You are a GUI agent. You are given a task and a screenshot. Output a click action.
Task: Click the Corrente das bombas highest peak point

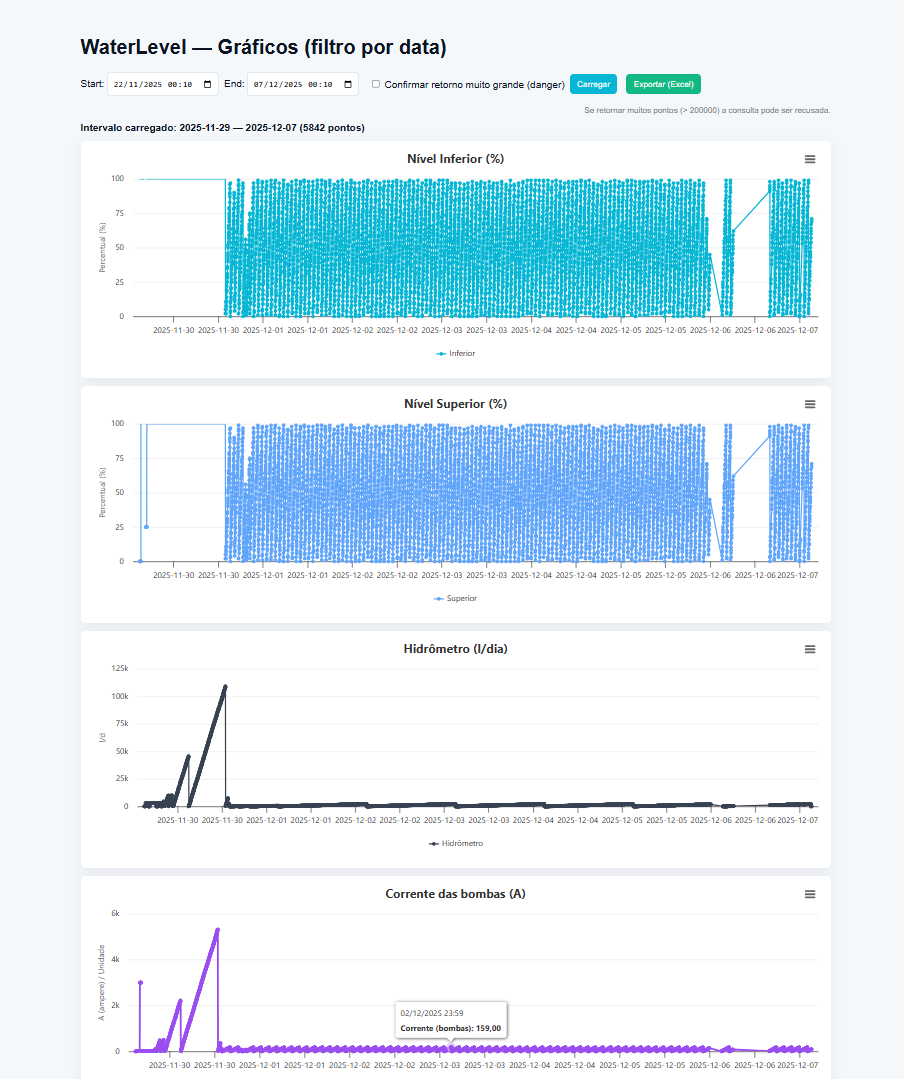click(x=217, y=930)
